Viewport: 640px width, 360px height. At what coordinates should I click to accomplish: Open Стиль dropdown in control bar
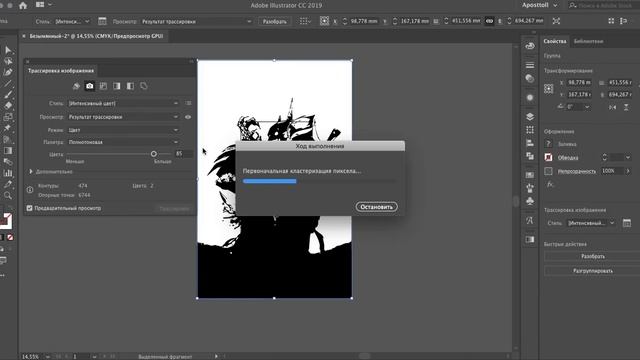[x=72, y=21]
